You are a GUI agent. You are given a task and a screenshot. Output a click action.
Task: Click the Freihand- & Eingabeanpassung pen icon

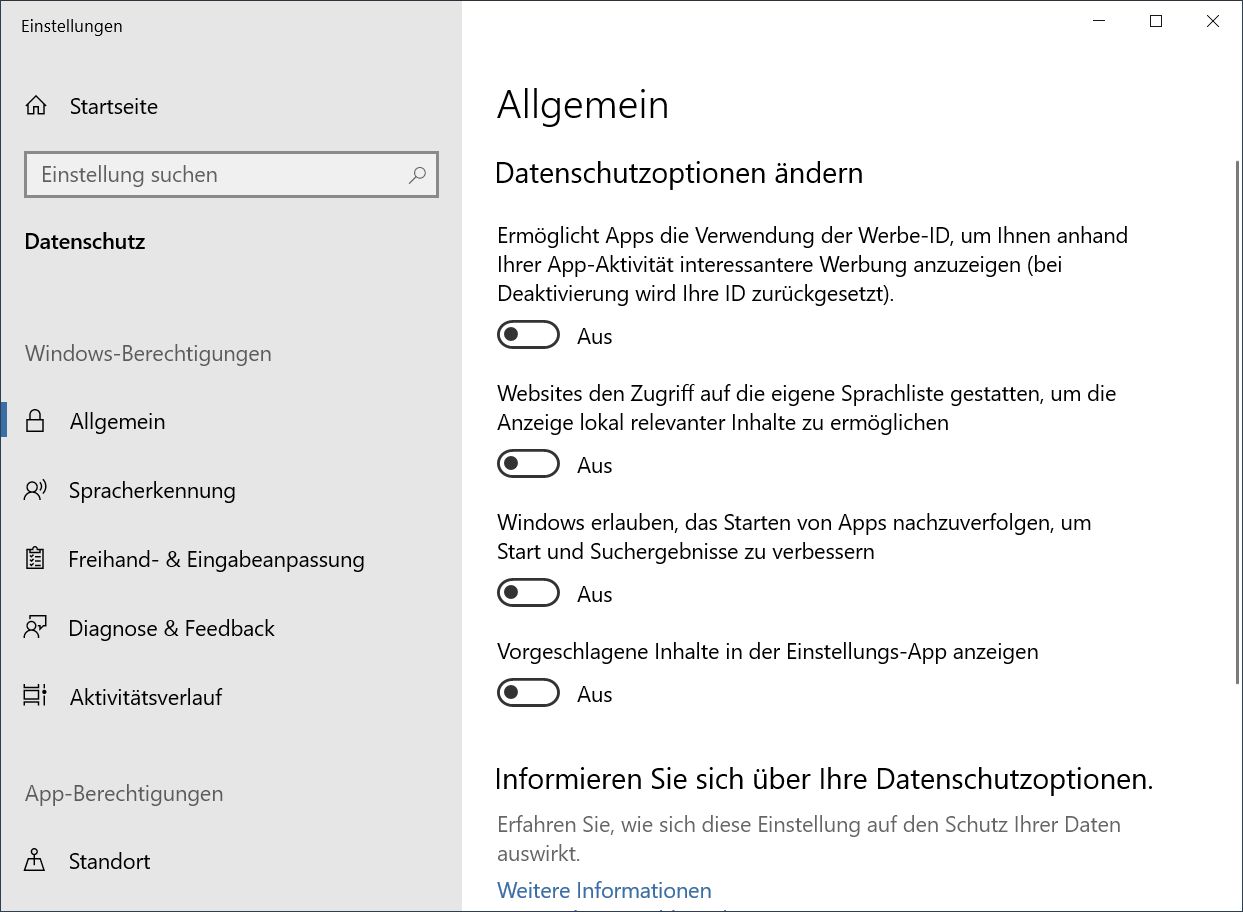[34, 559]
